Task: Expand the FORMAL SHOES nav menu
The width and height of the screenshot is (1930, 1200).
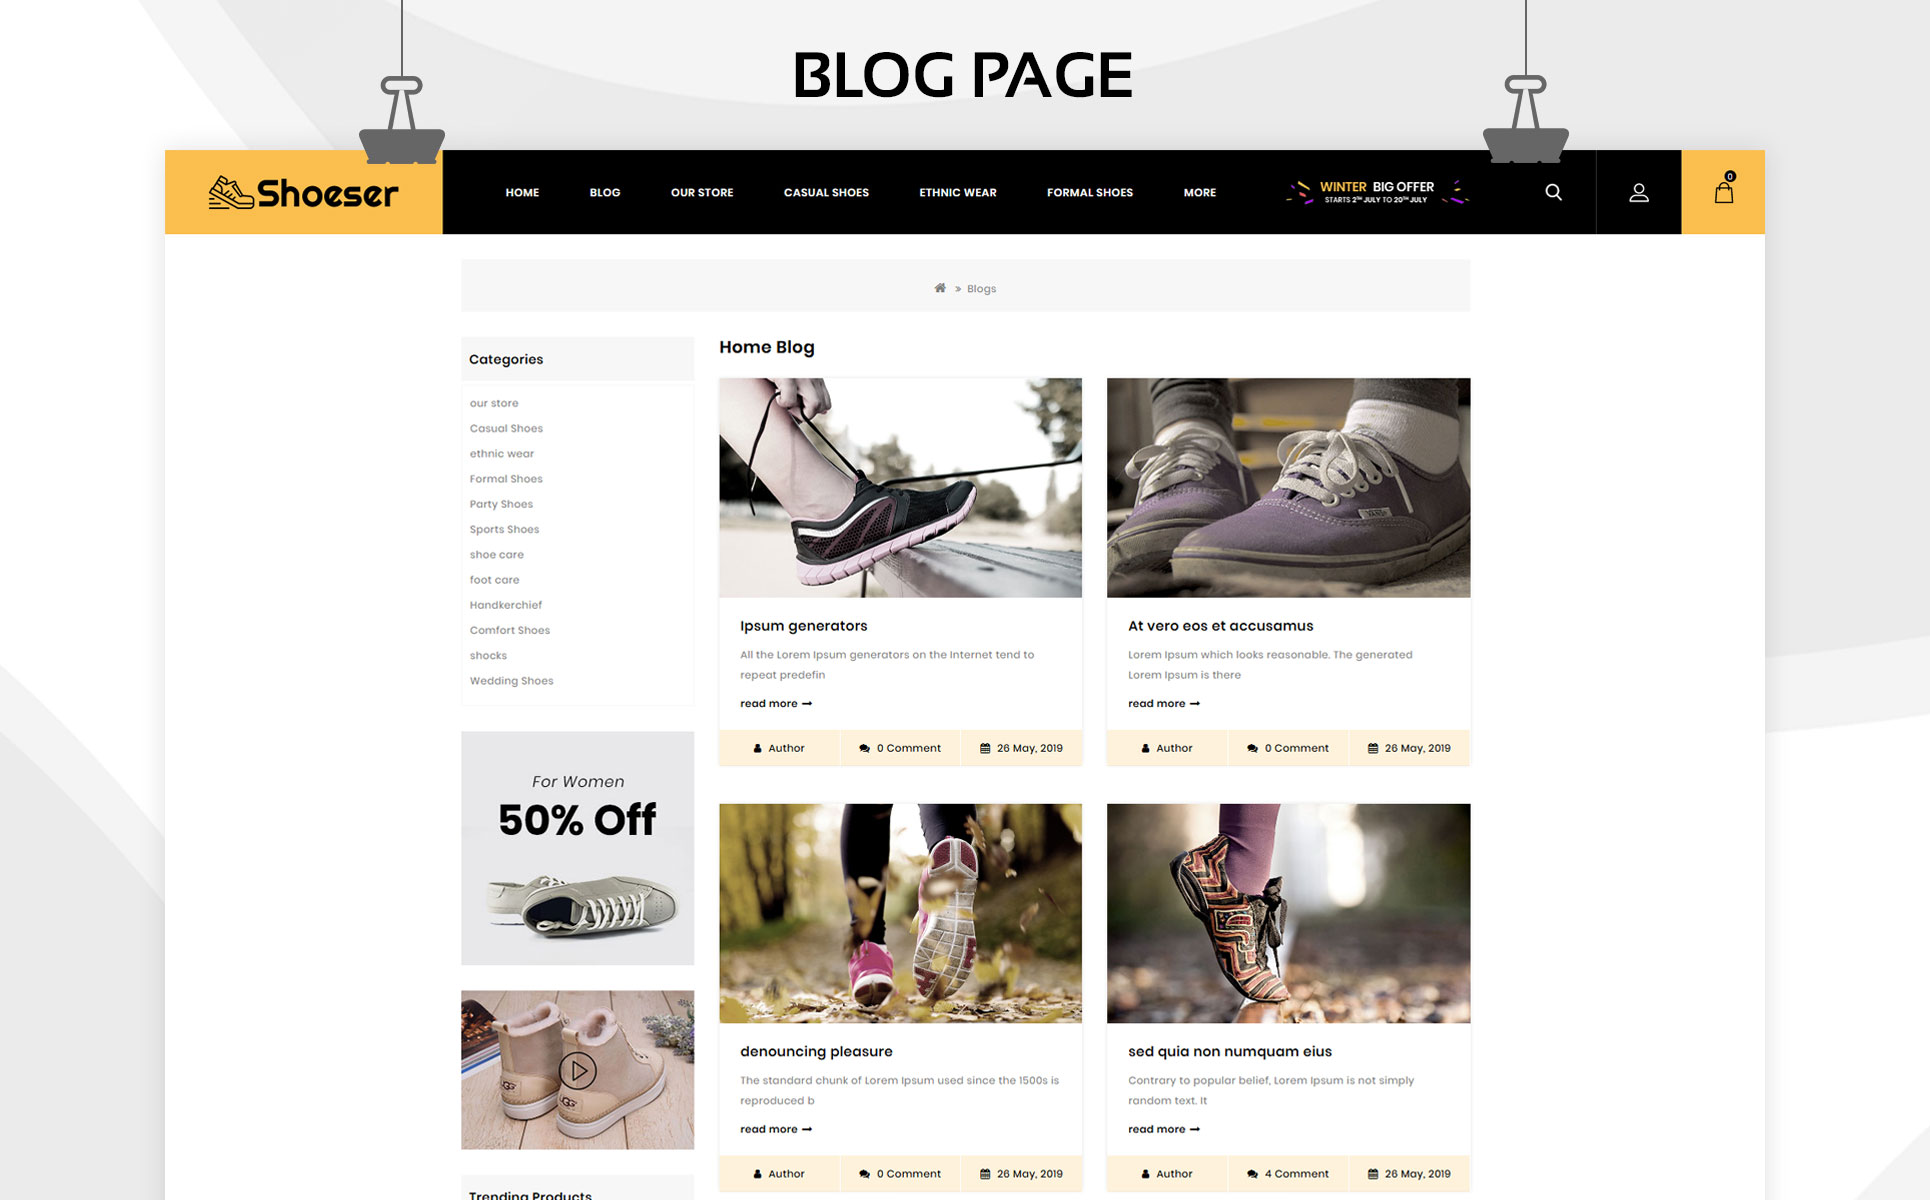Action: pos(1089,192)
